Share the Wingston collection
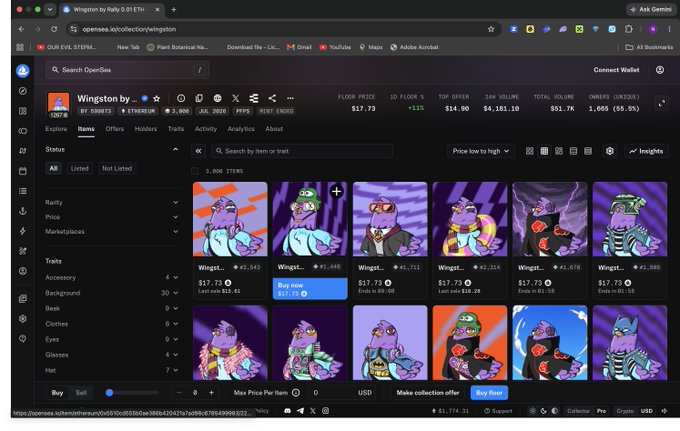 pos(272,98)
